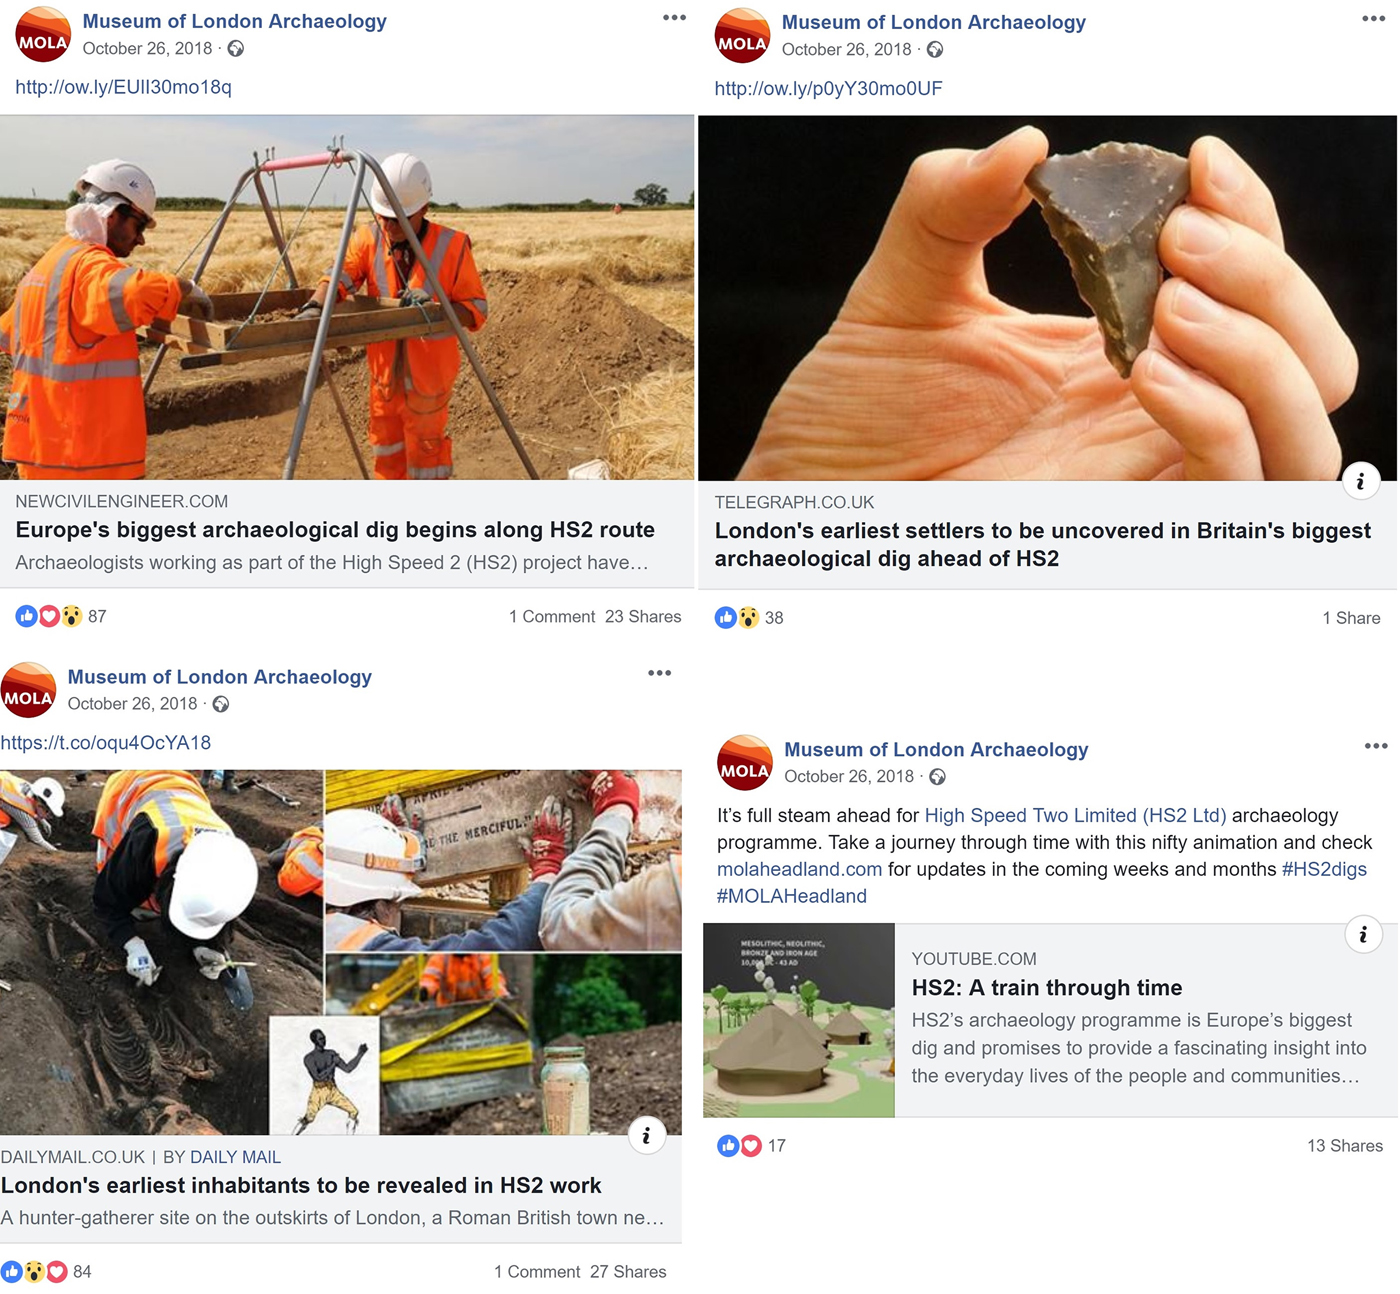1400x1294 pixels.
Task: Open the ow.ly/EUlI30mo18q link
Action: [x=123, y=87]
